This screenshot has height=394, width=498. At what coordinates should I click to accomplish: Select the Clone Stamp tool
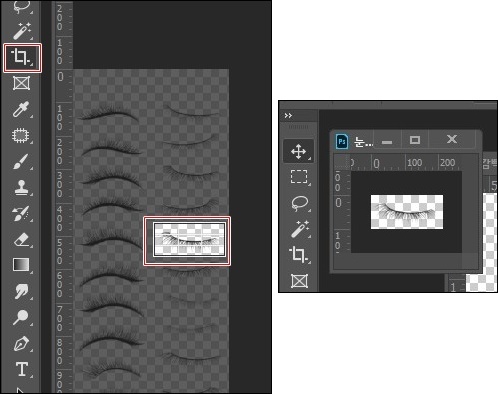21,188
